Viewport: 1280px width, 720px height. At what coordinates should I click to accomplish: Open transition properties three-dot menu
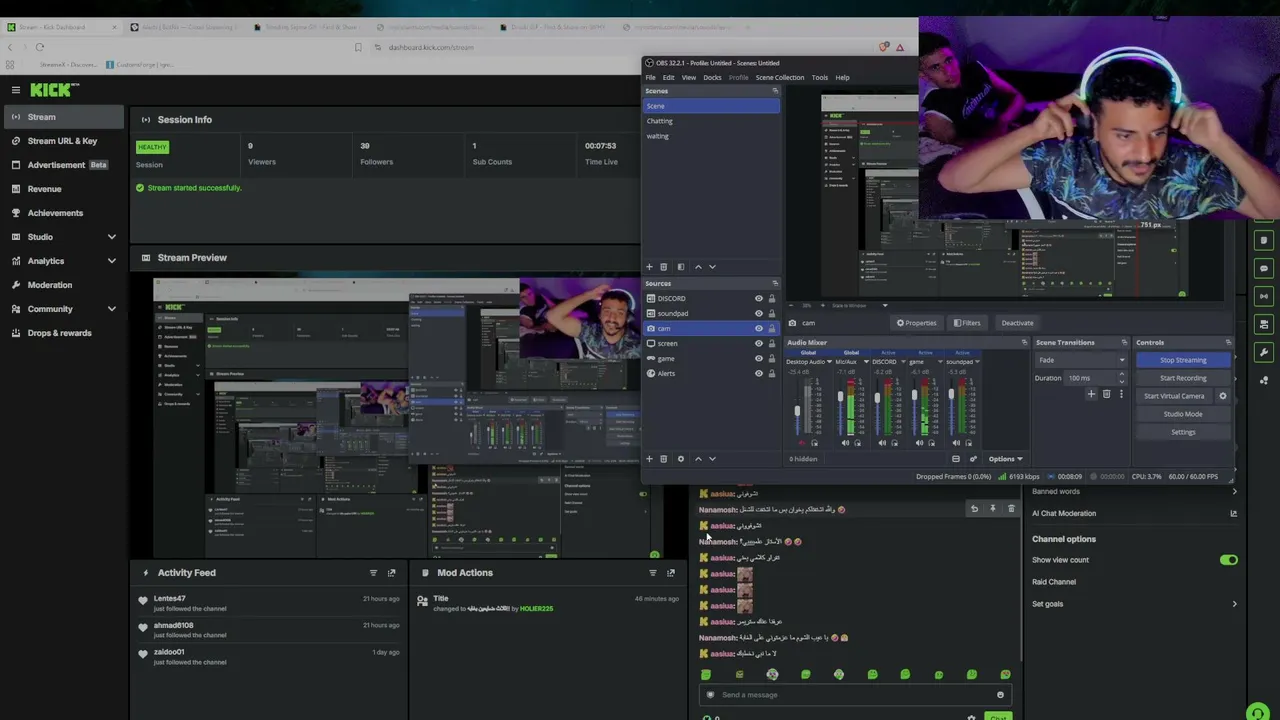click(1120, 394)
